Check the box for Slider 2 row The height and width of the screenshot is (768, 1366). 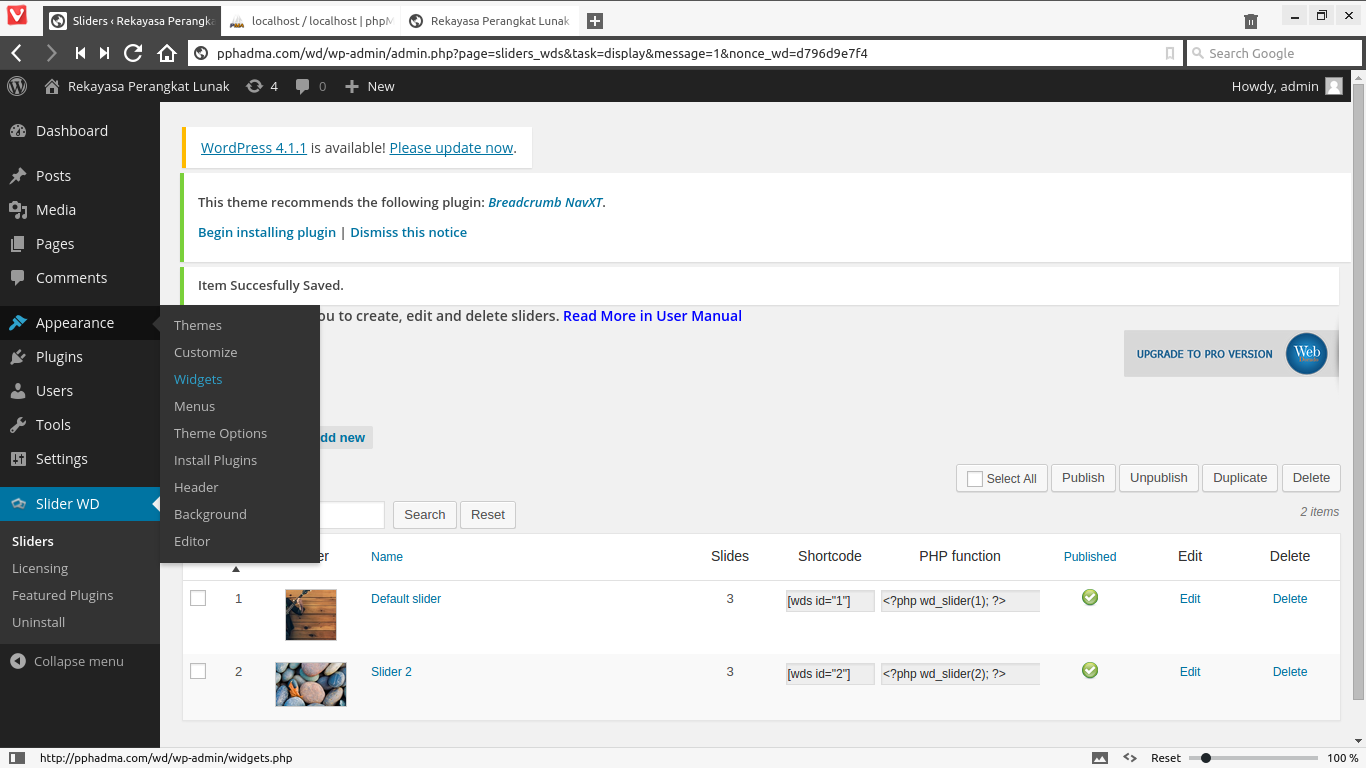[198, 671]
